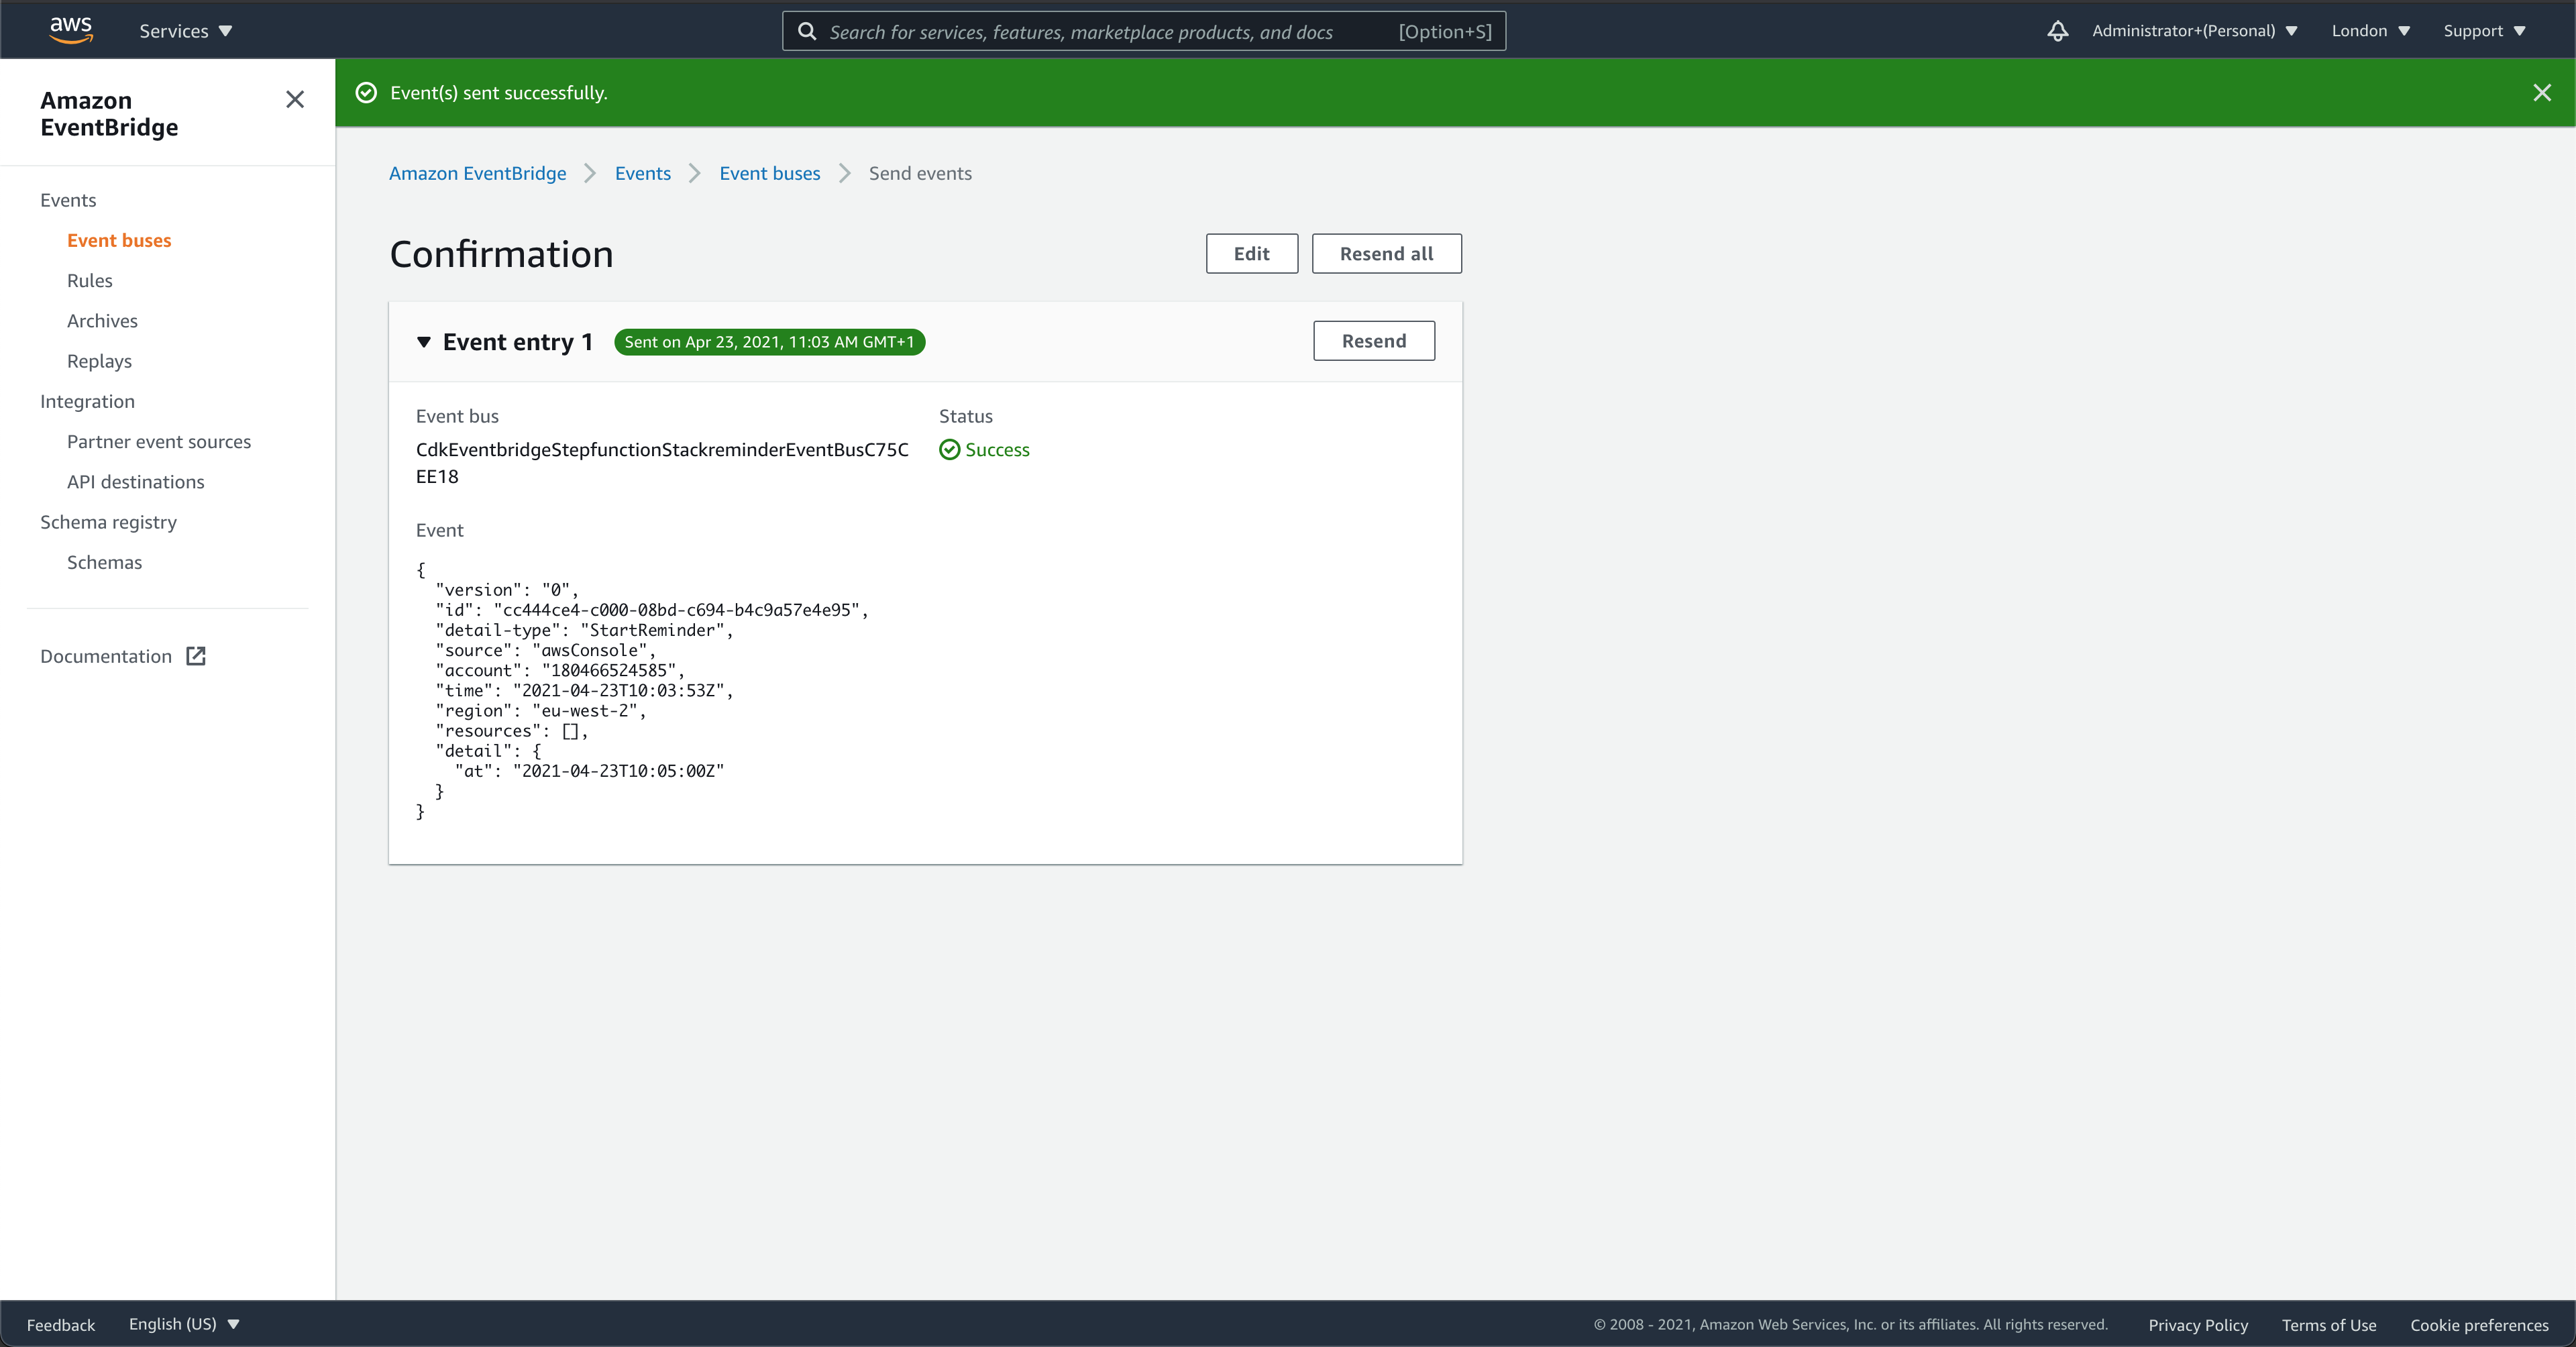2576x1347 pixels.
Task: Open Events breadcrumb link
Action: pos(642,173)
